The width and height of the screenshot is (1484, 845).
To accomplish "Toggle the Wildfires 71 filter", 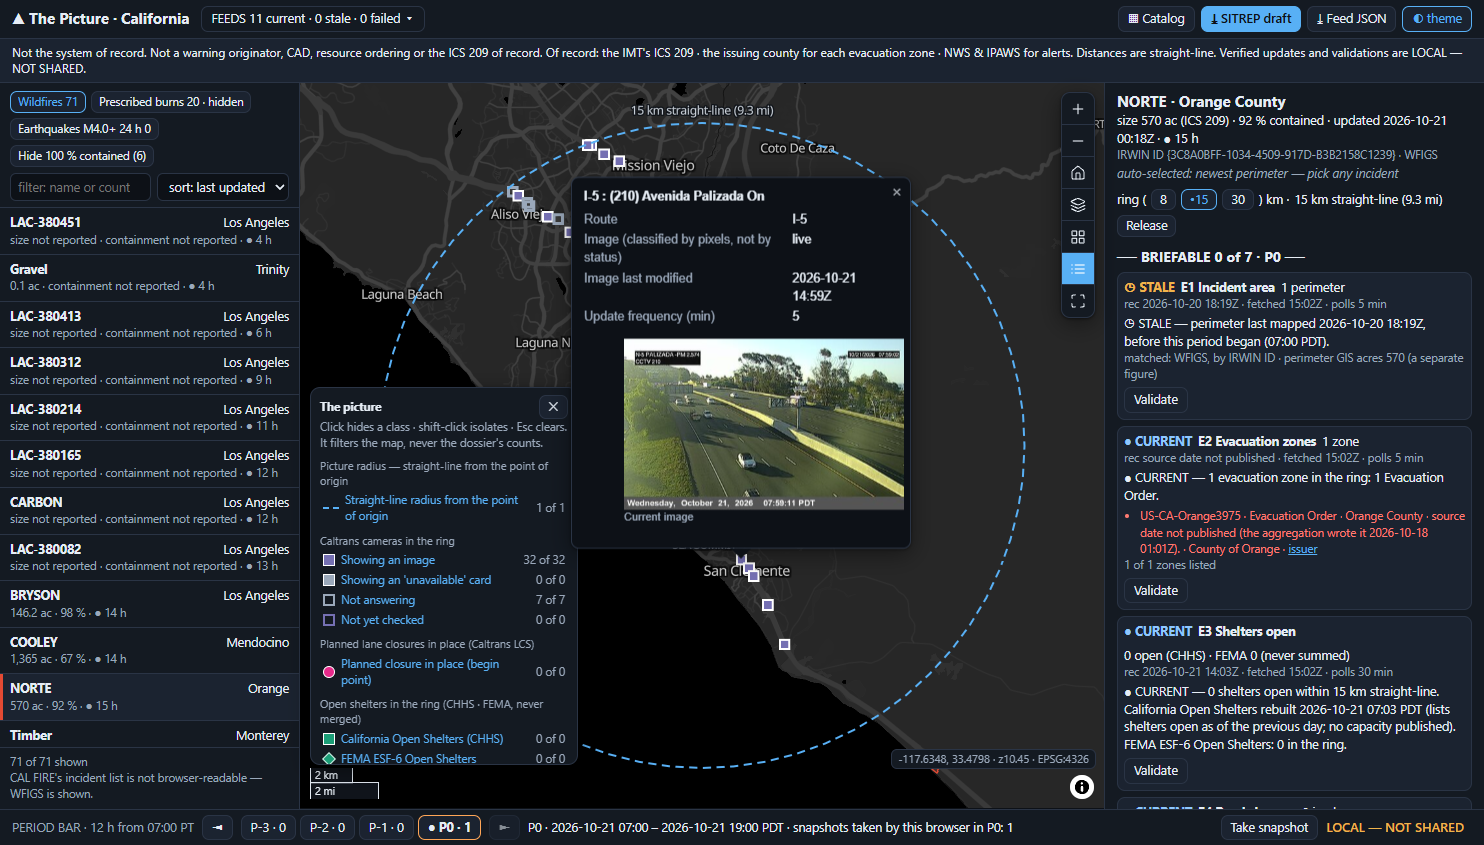I will click(48, 102).
